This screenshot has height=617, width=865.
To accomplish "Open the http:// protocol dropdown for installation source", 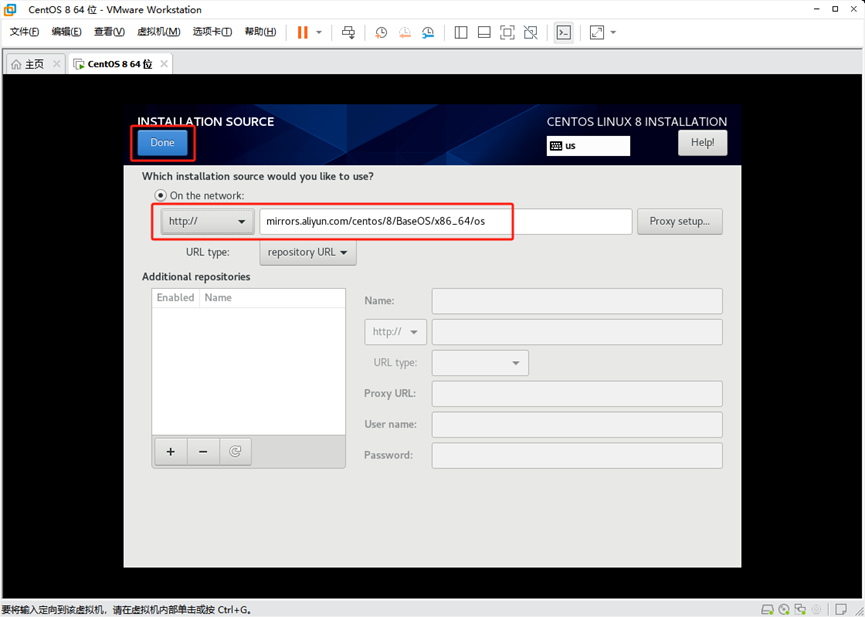I will [x=207, y=221].
